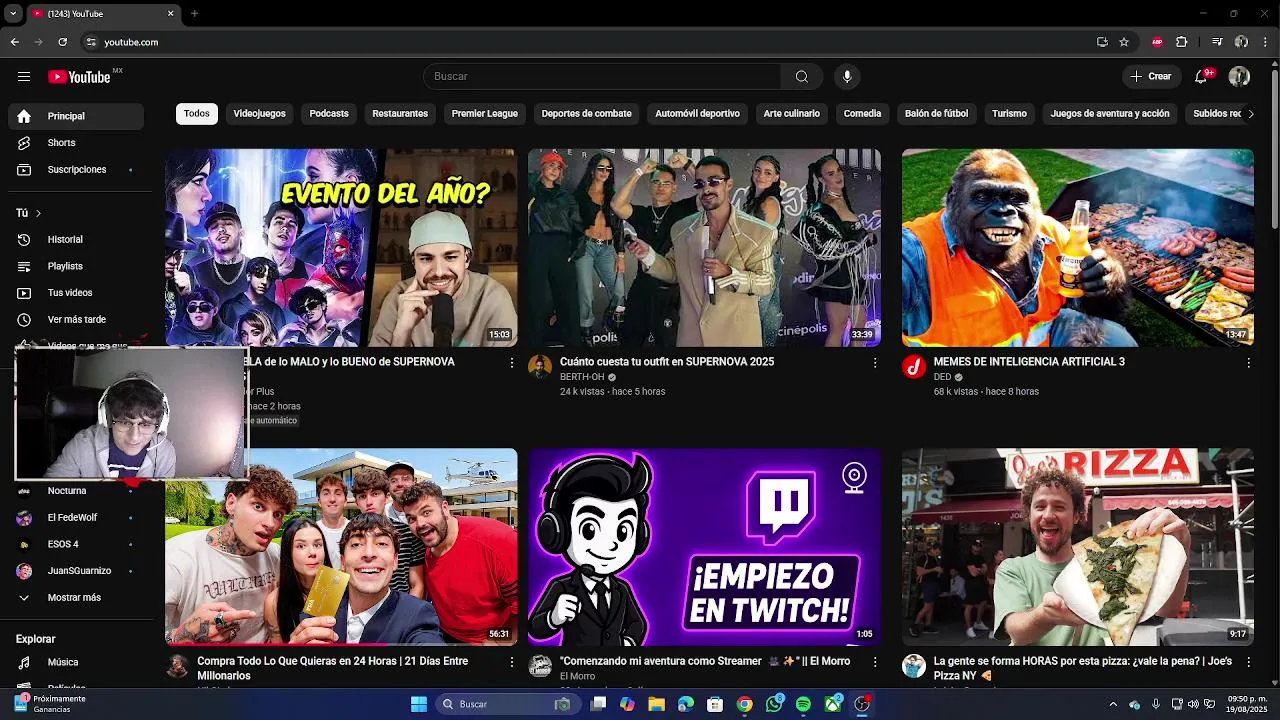Viewport: 1280px width, 720px height.
Task: Select the Podcasts filter chip
Action: (x=329, y=114)
